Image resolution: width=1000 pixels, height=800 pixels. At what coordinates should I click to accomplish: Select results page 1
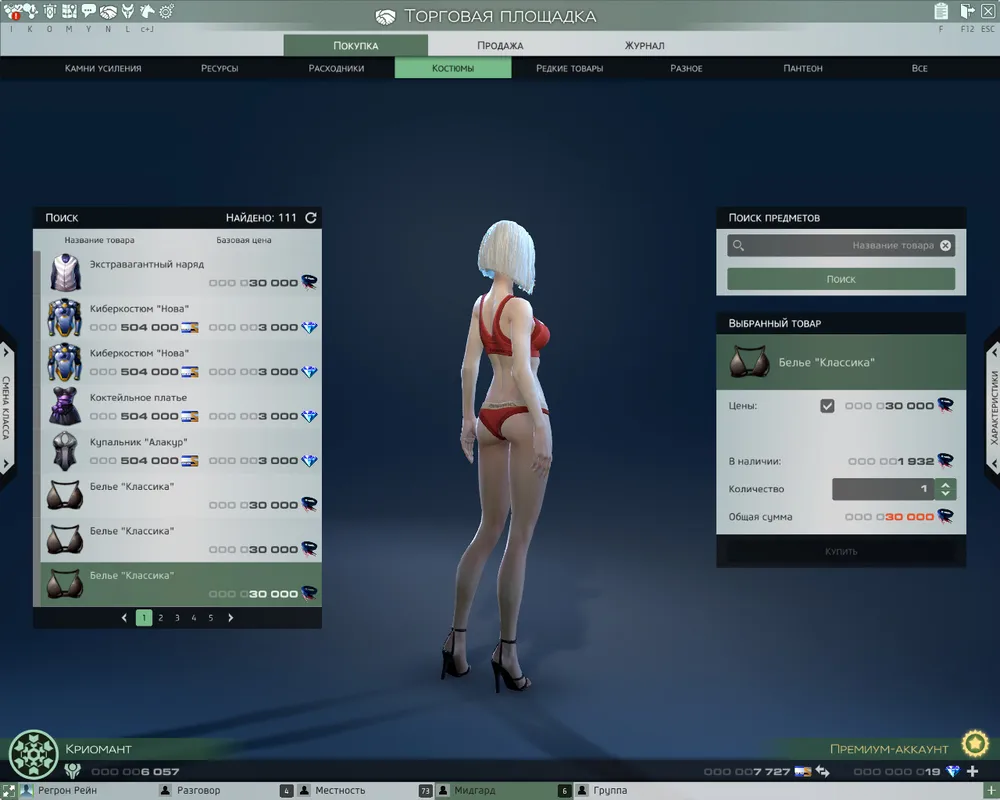[x=144, y=618]
